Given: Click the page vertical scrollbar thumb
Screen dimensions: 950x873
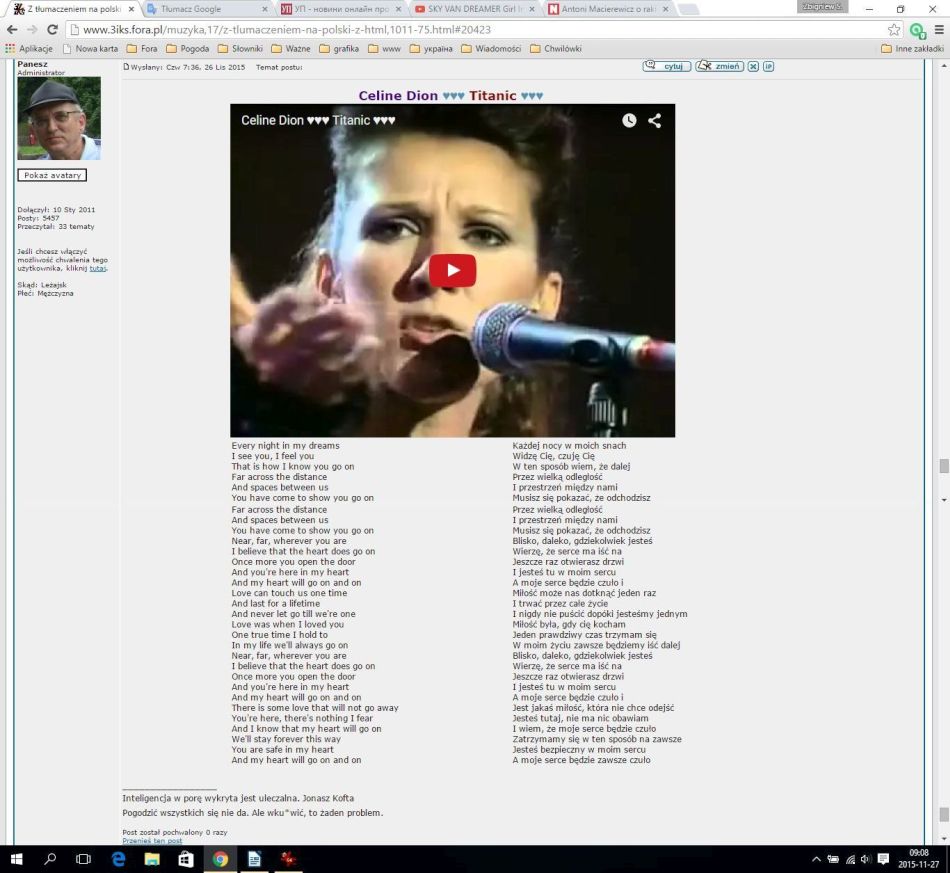Looking at the screenshot, I should click(943, 466).
